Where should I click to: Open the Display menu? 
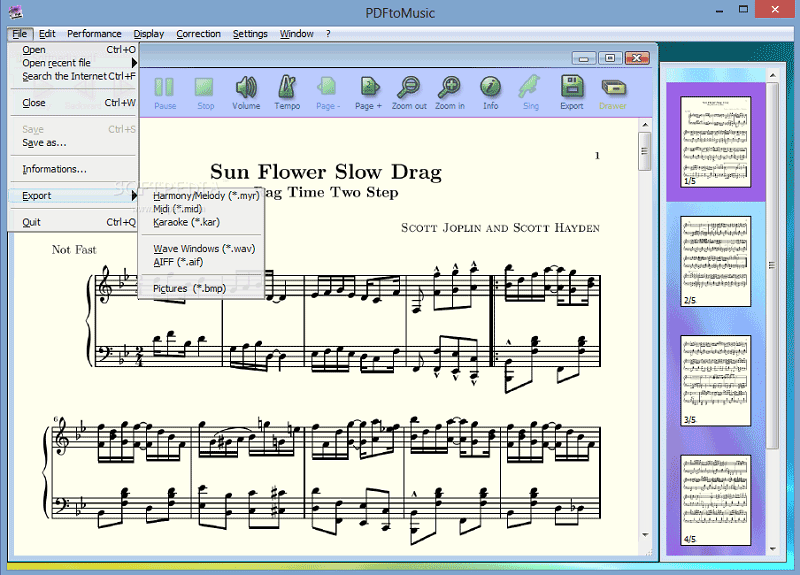[148, 34]
